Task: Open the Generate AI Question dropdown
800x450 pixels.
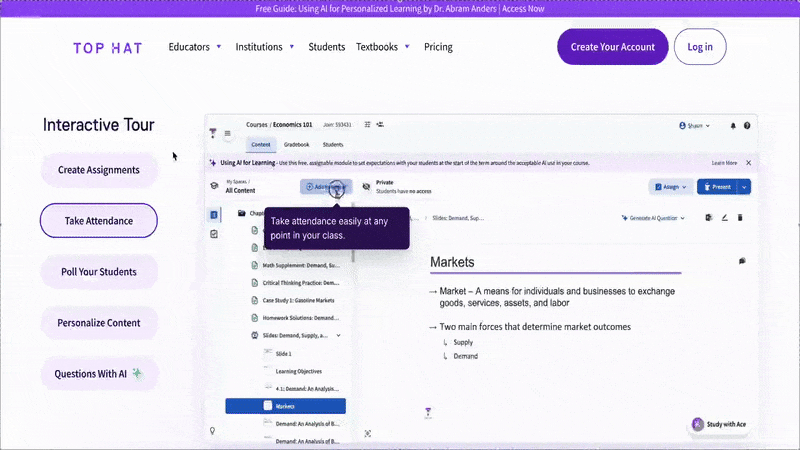Action: pyautogui.click(x=653, y=218)
